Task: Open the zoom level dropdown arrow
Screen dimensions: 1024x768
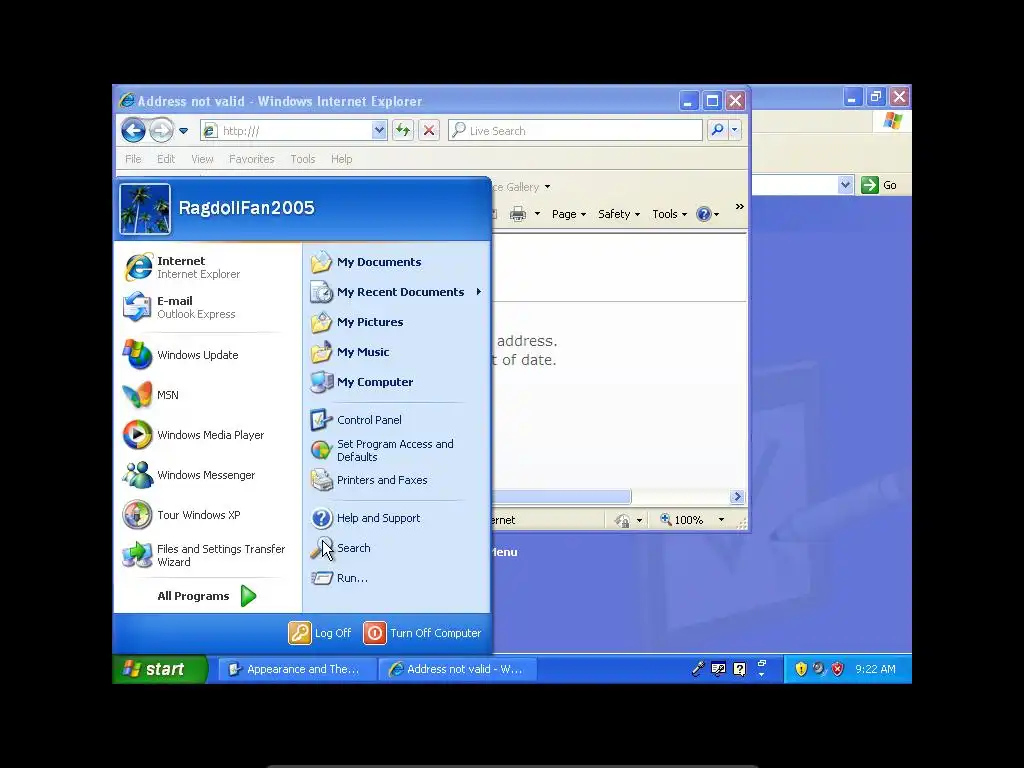Action: 721,520
